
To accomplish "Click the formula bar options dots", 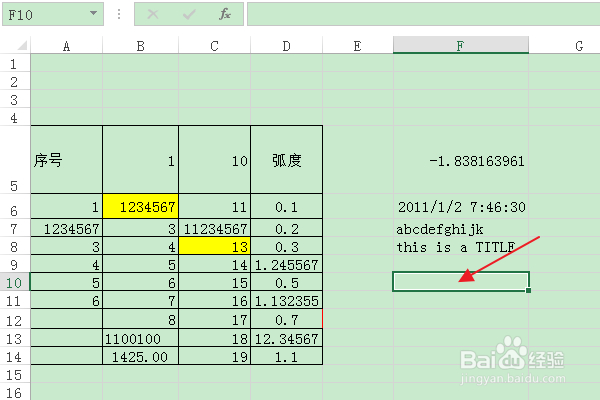I will coord(119,15).
